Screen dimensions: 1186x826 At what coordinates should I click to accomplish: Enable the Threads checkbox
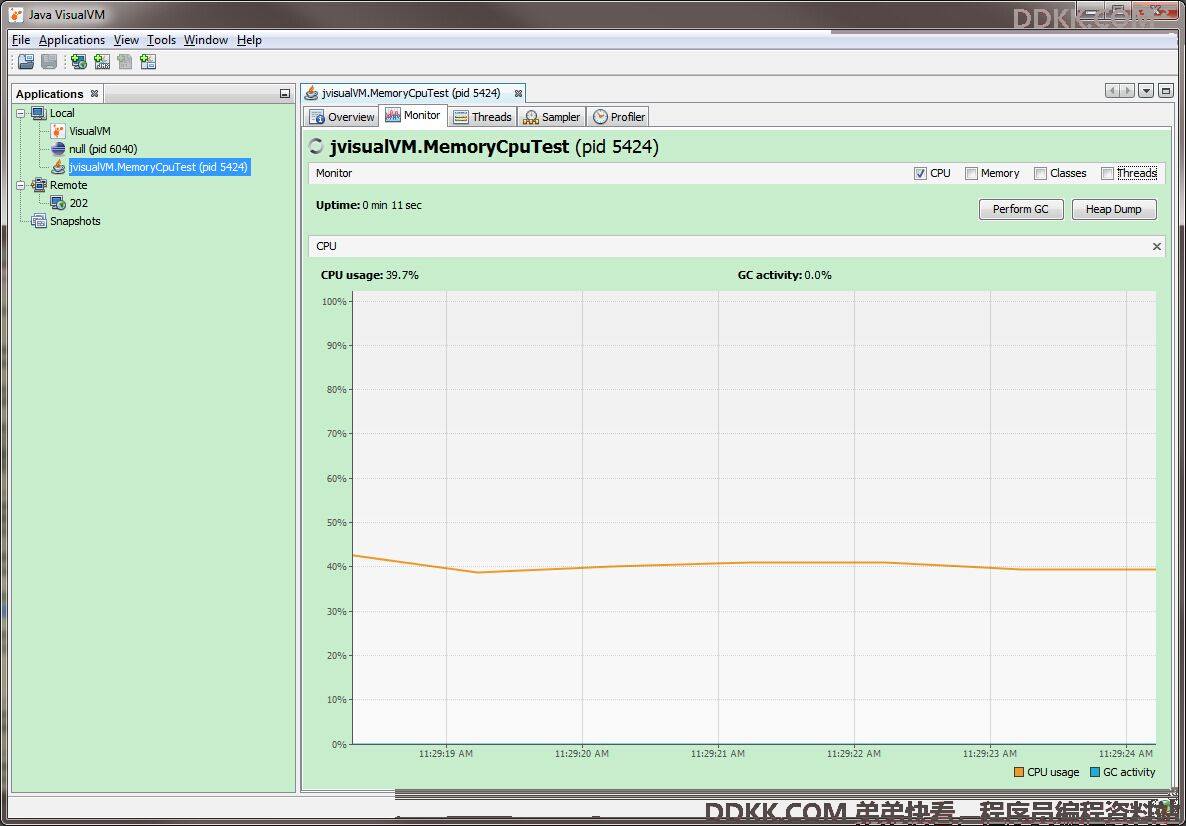click(x=1107, y=173)
